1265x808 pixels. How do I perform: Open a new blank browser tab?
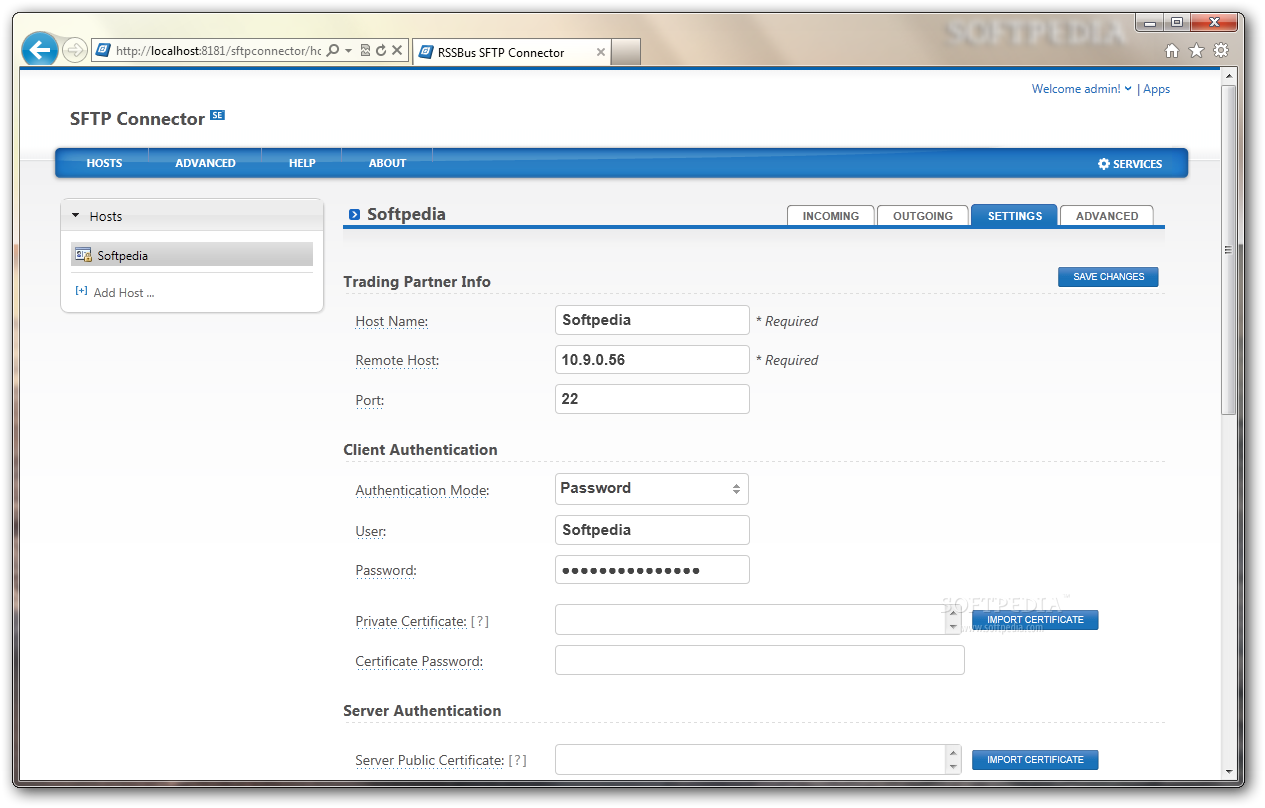point(625,52)
